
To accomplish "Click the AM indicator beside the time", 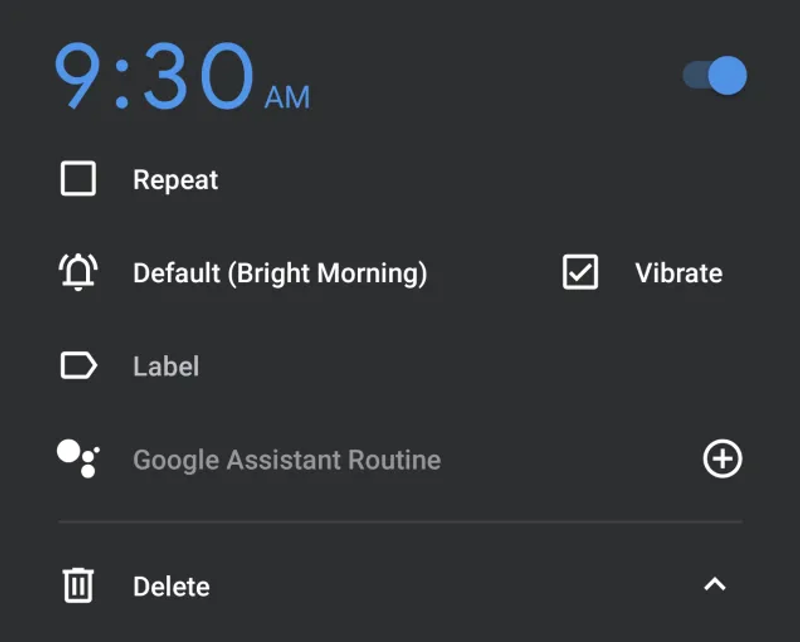I will (x=287, y=97).
